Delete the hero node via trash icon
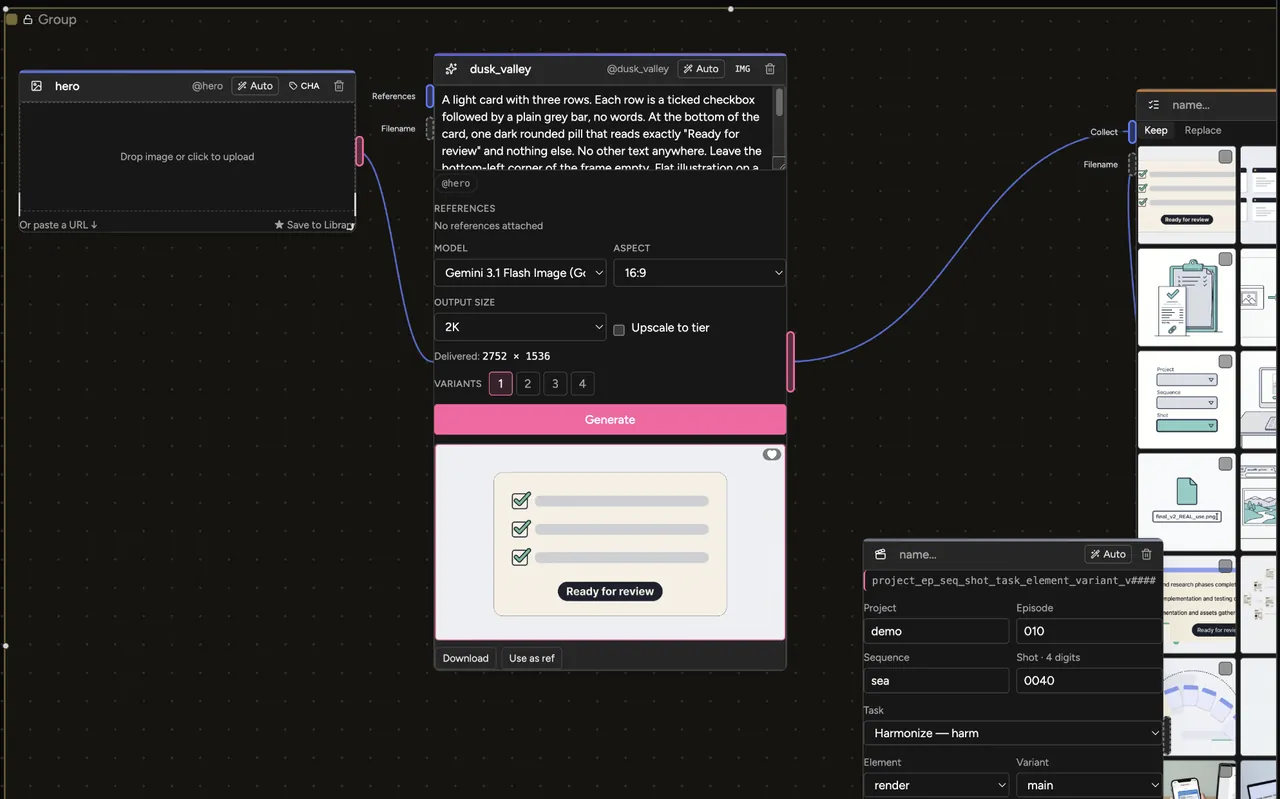The height and width of the screenshot is (799, 1280). [x=339, y=86]
